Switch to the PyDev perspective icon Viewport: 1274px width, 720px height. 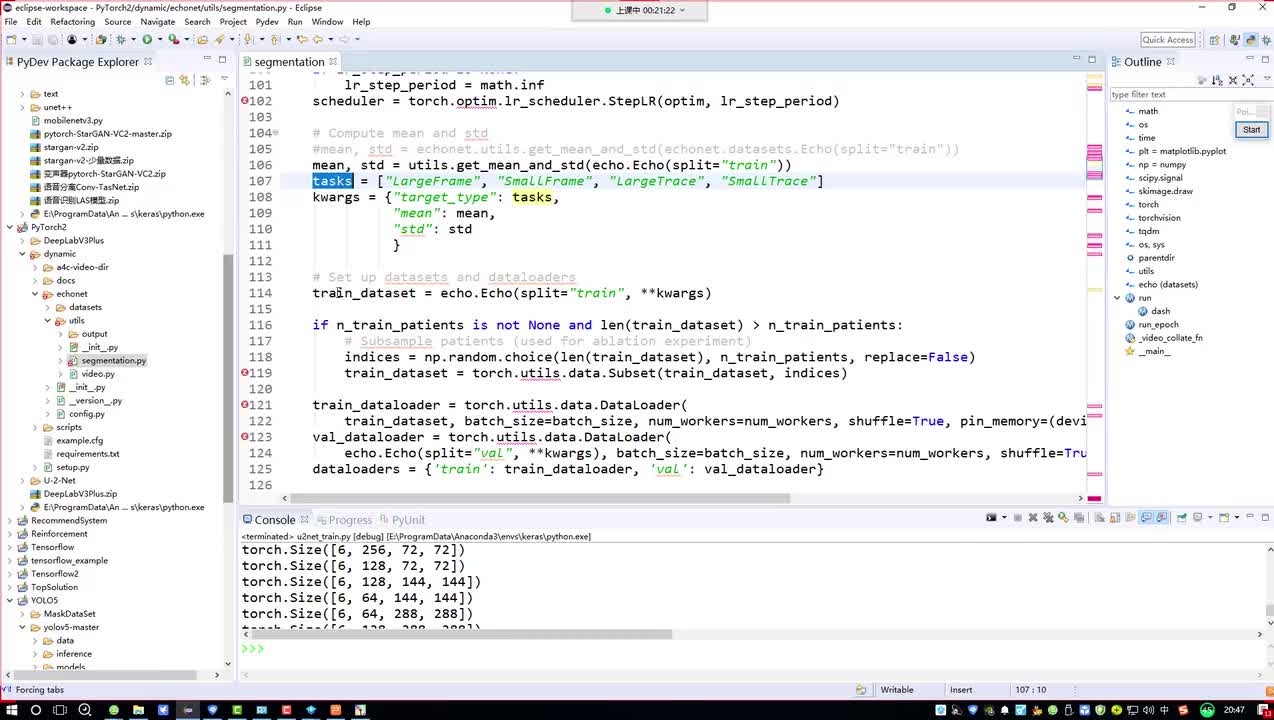(1250, 40)
